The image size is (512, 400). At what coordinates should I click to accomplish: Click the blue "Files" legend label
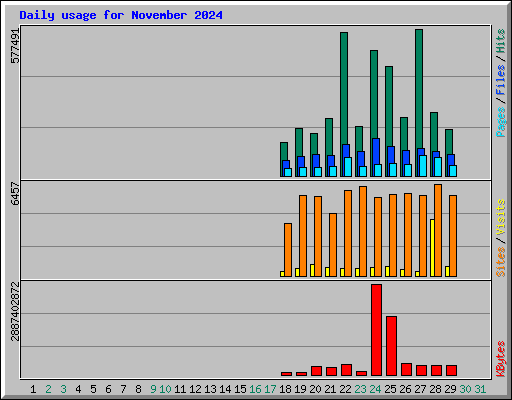501,80
